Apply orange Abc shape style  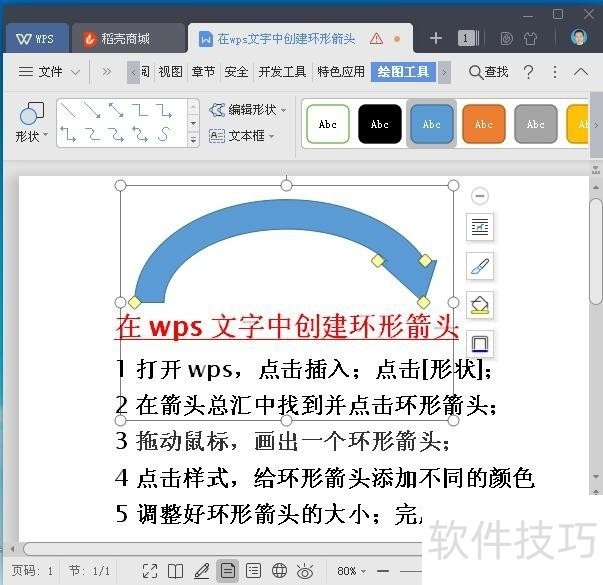tap(483, 124)
